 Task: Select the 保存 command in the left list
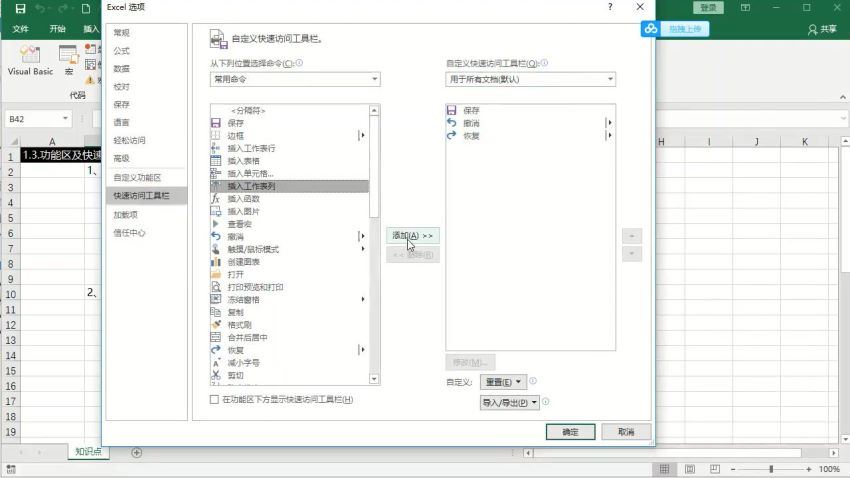289,123
